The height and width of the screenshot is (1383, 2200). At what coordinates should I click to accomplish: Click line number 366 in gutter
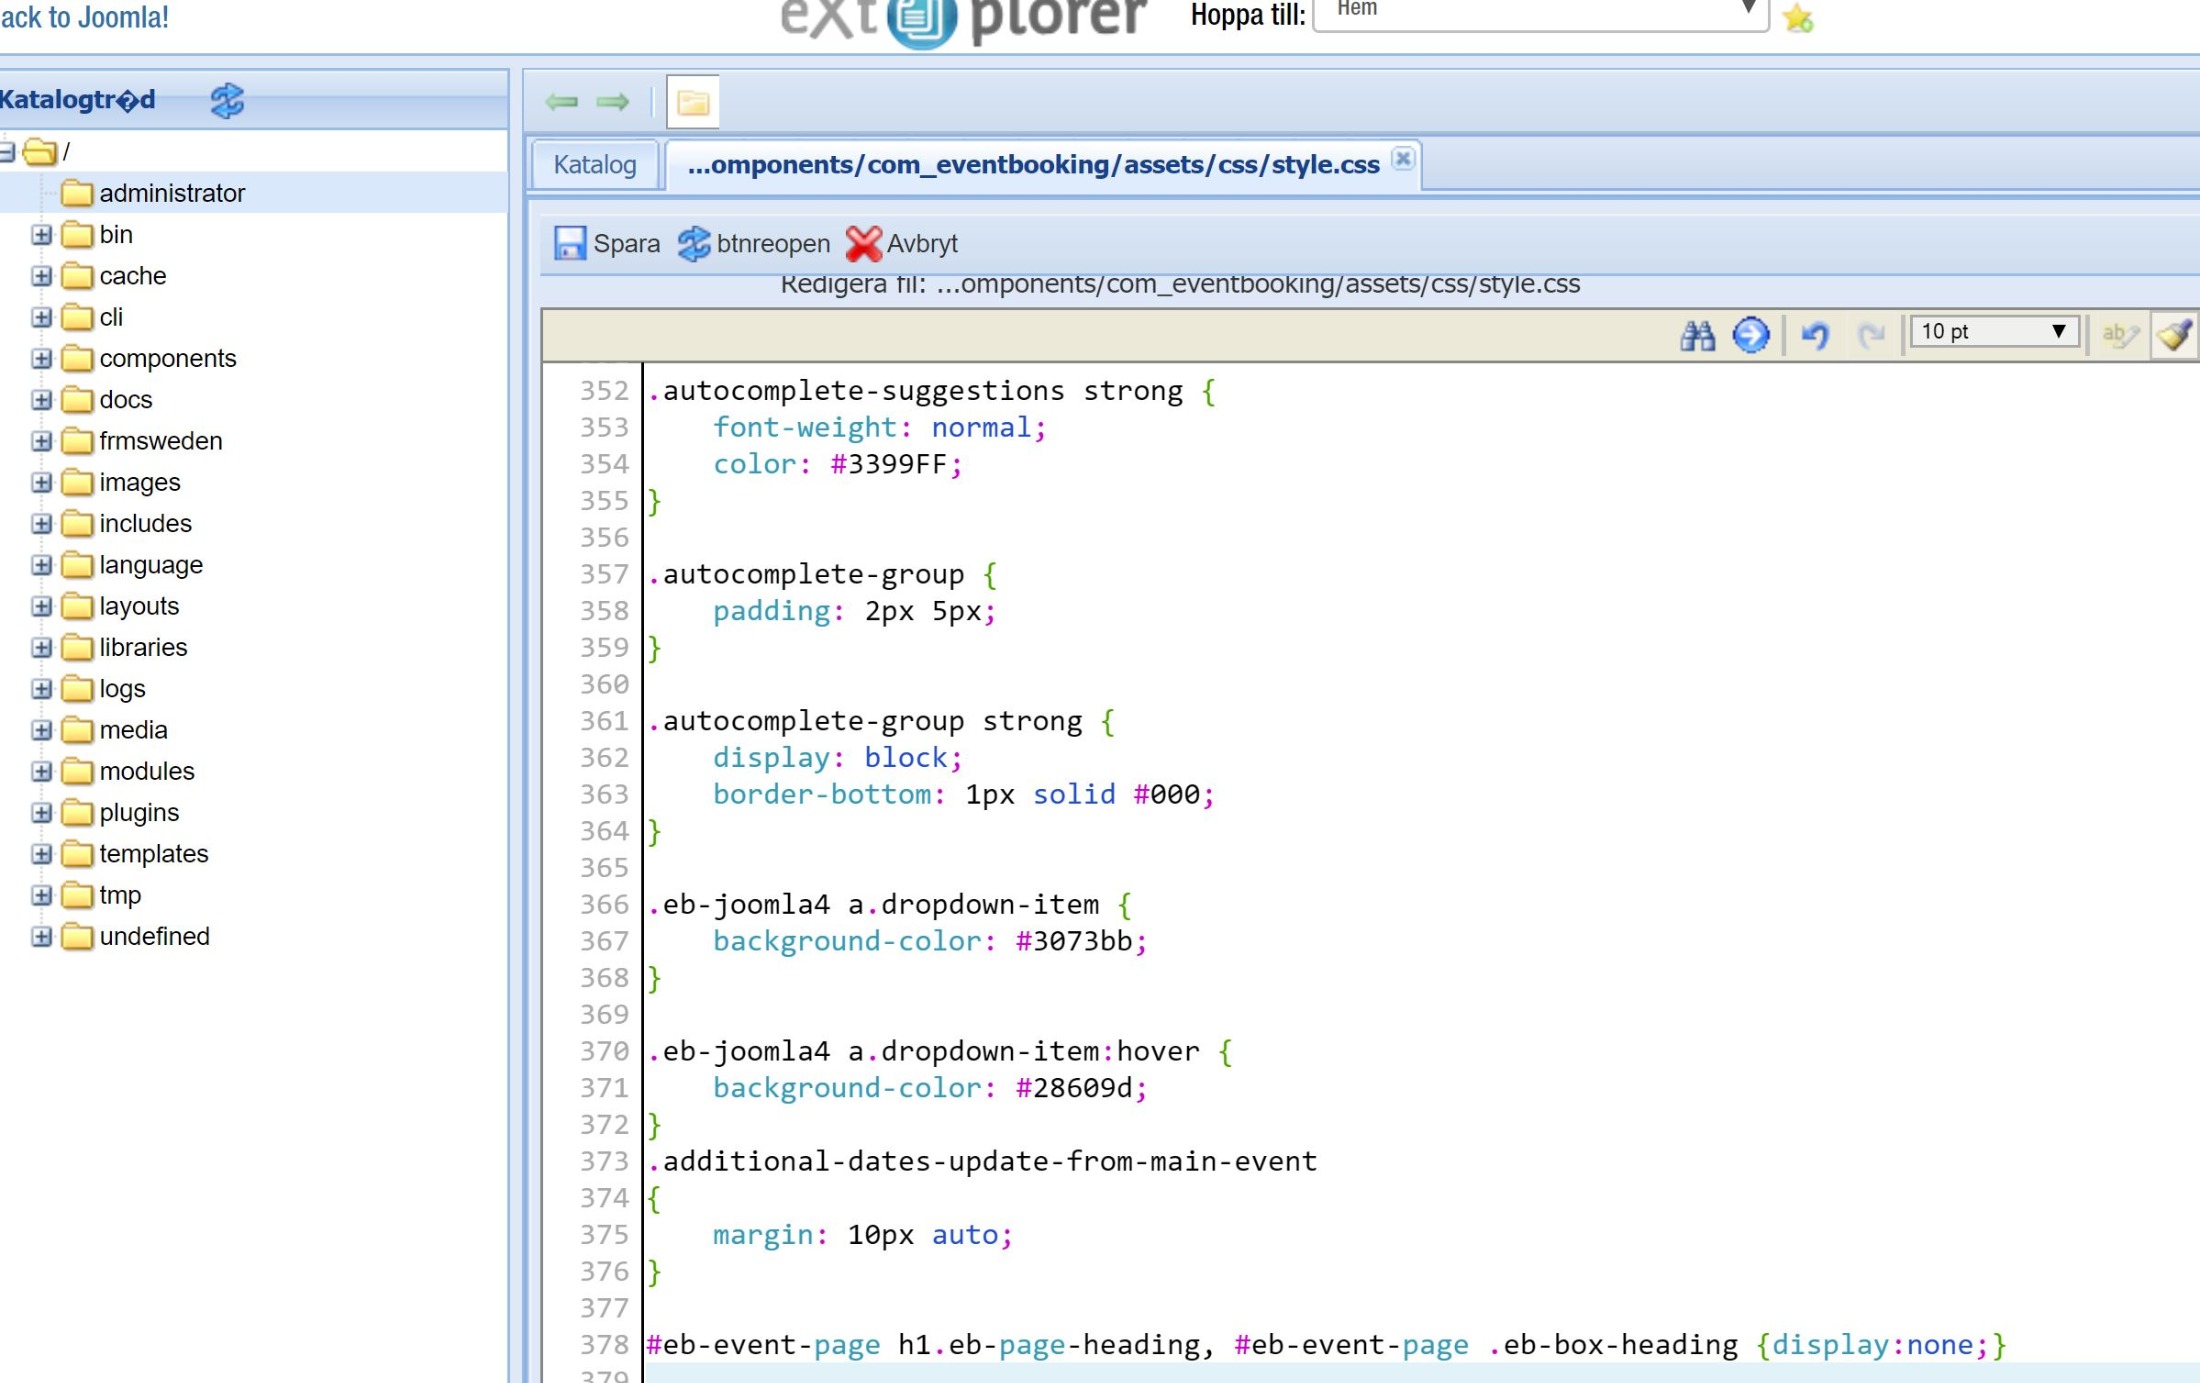tap(604, 904)
